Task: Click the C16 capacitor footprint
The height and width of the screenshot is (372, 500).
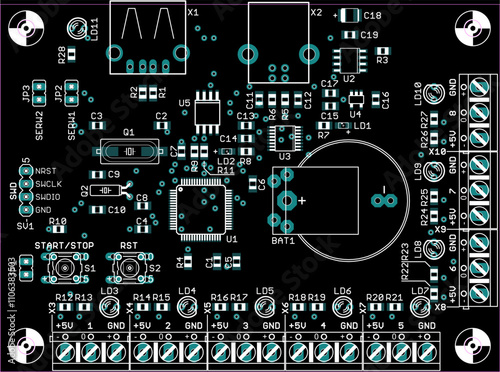Action: click(376, 99)
